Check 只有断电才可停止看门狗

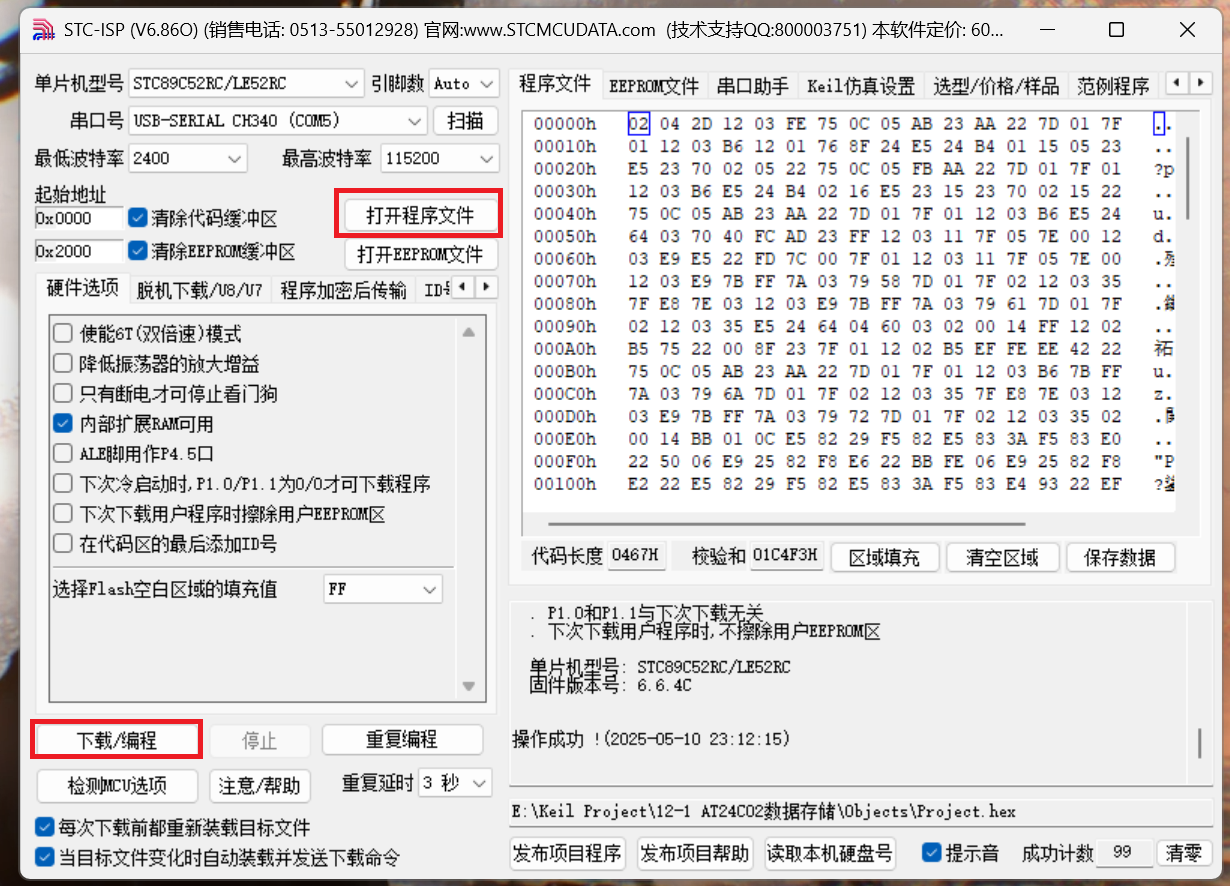pyautogui.click(x=63, y=394)
